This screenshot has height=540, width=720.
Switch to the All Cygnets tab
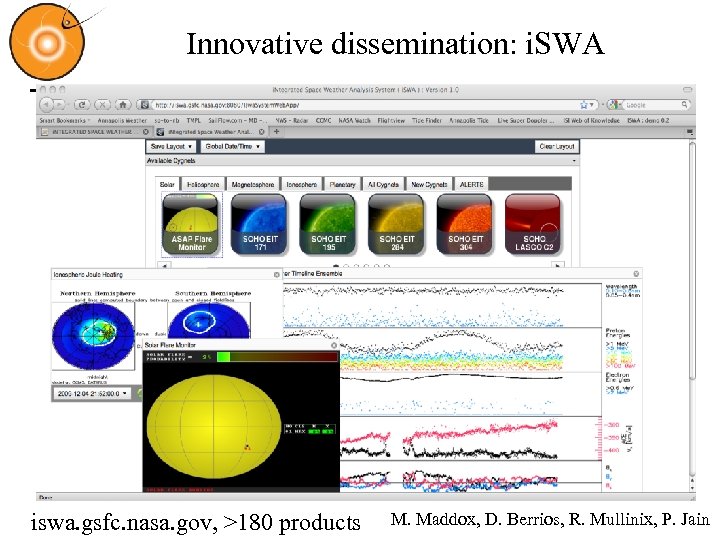[383, 185]
